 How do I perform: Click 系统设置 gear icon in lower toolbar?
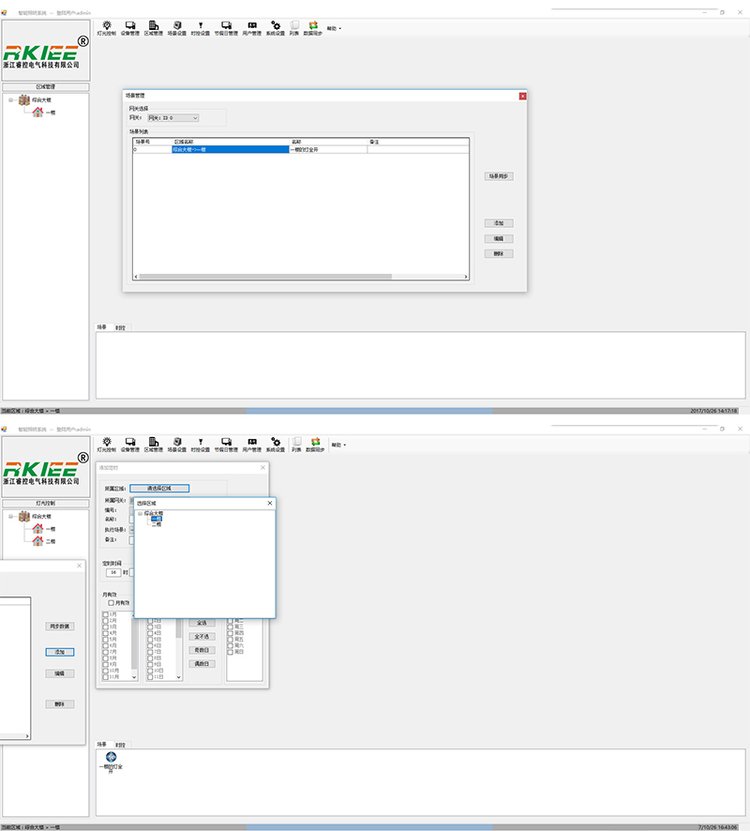point(275,444)
